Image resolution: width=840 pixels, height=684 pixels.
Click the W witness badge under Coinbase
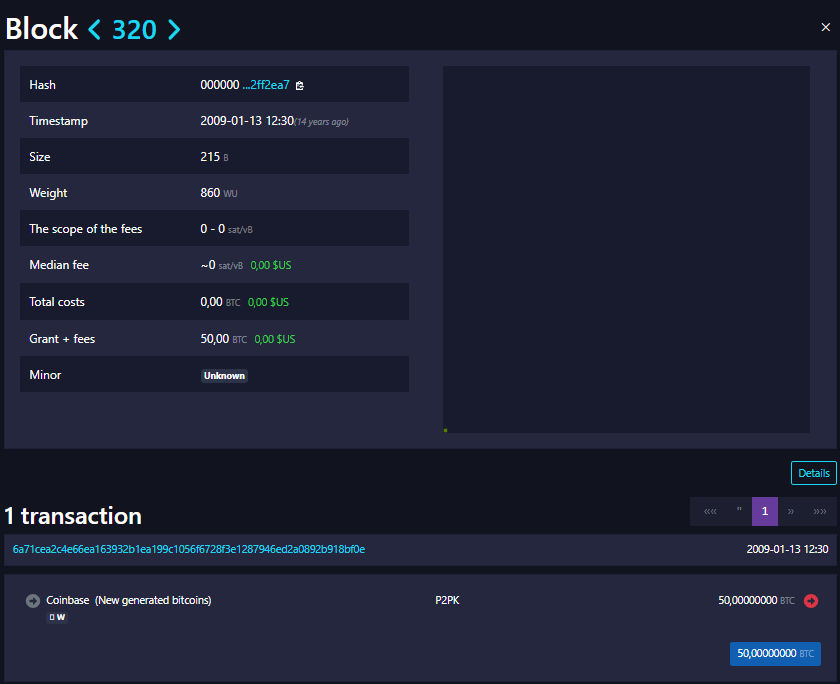pyautogui.click(x=60, y=617)
